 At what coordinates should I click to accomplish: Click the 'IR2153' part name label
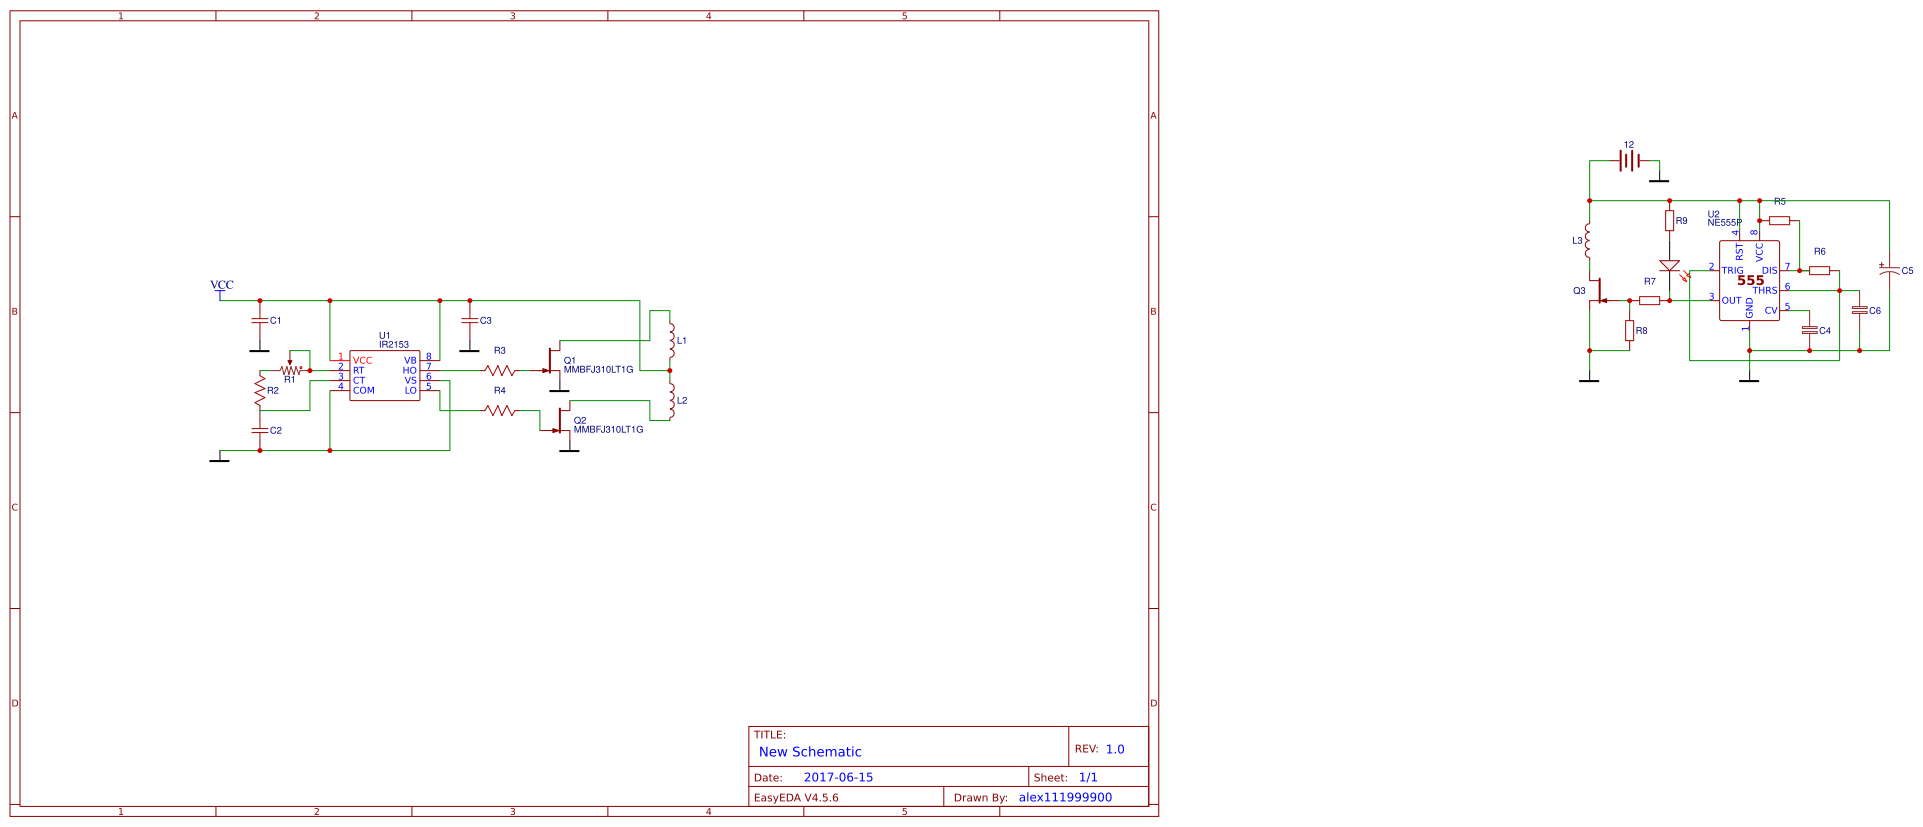click(x=394, y=345)
